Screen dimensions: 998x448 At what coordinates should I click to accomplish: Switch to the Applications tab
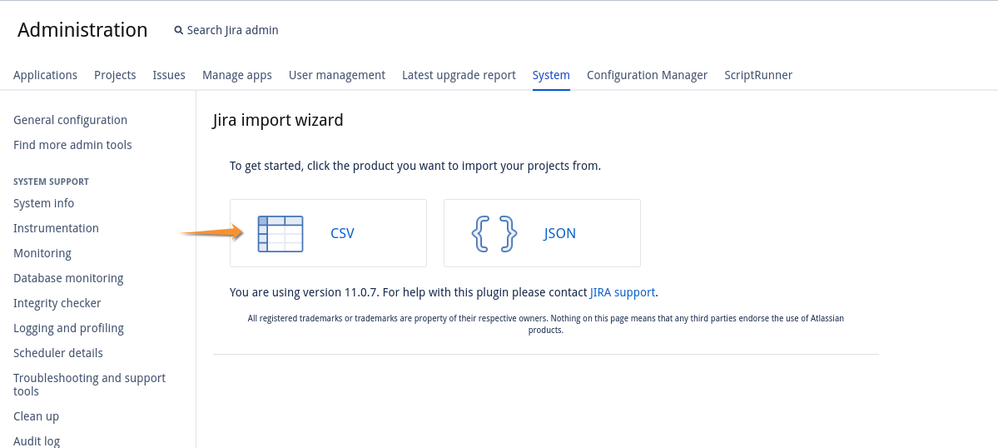(x=45, y=75)
